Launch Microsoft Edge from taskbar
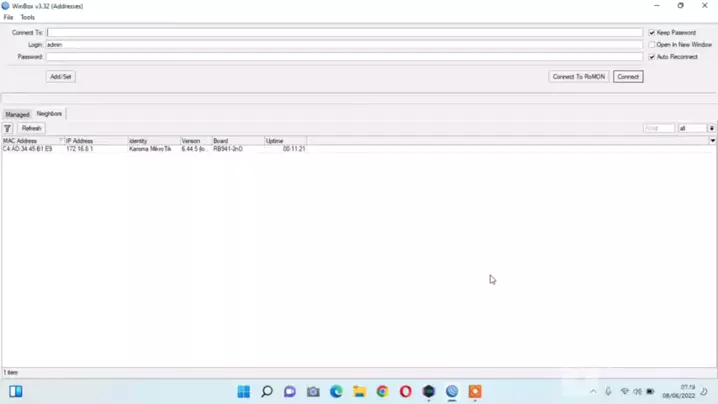Screen dimensions: 718x404 click(x=336, y=392)
